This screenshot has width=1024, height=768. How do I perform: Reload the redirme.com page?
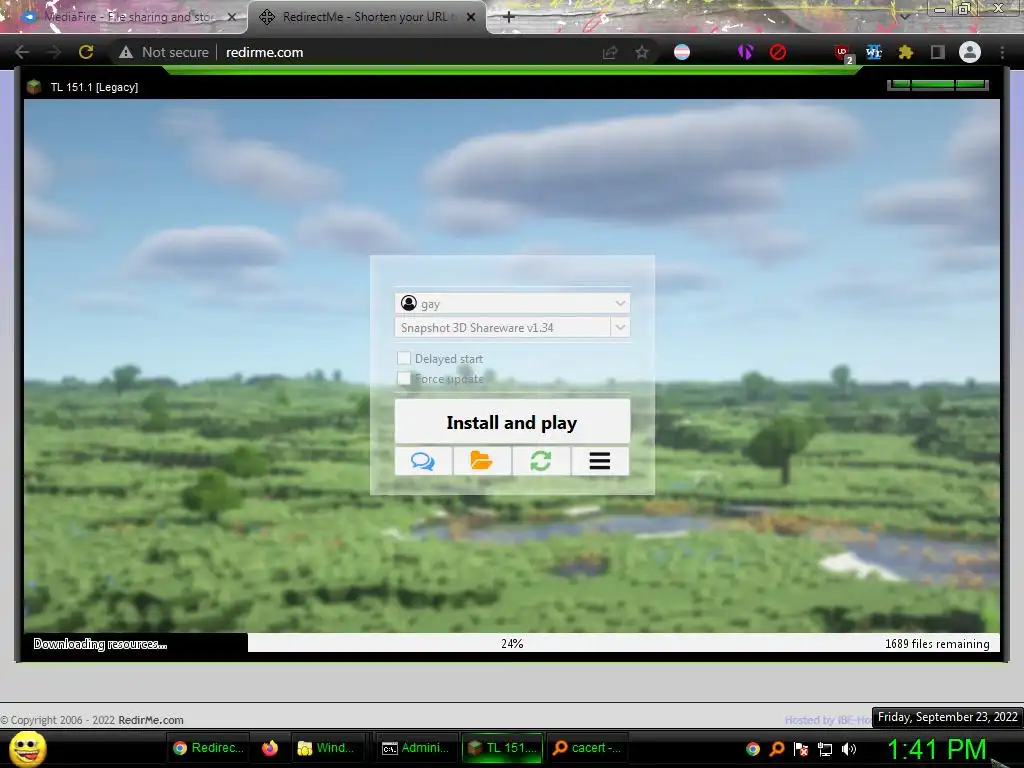[86, 52]
